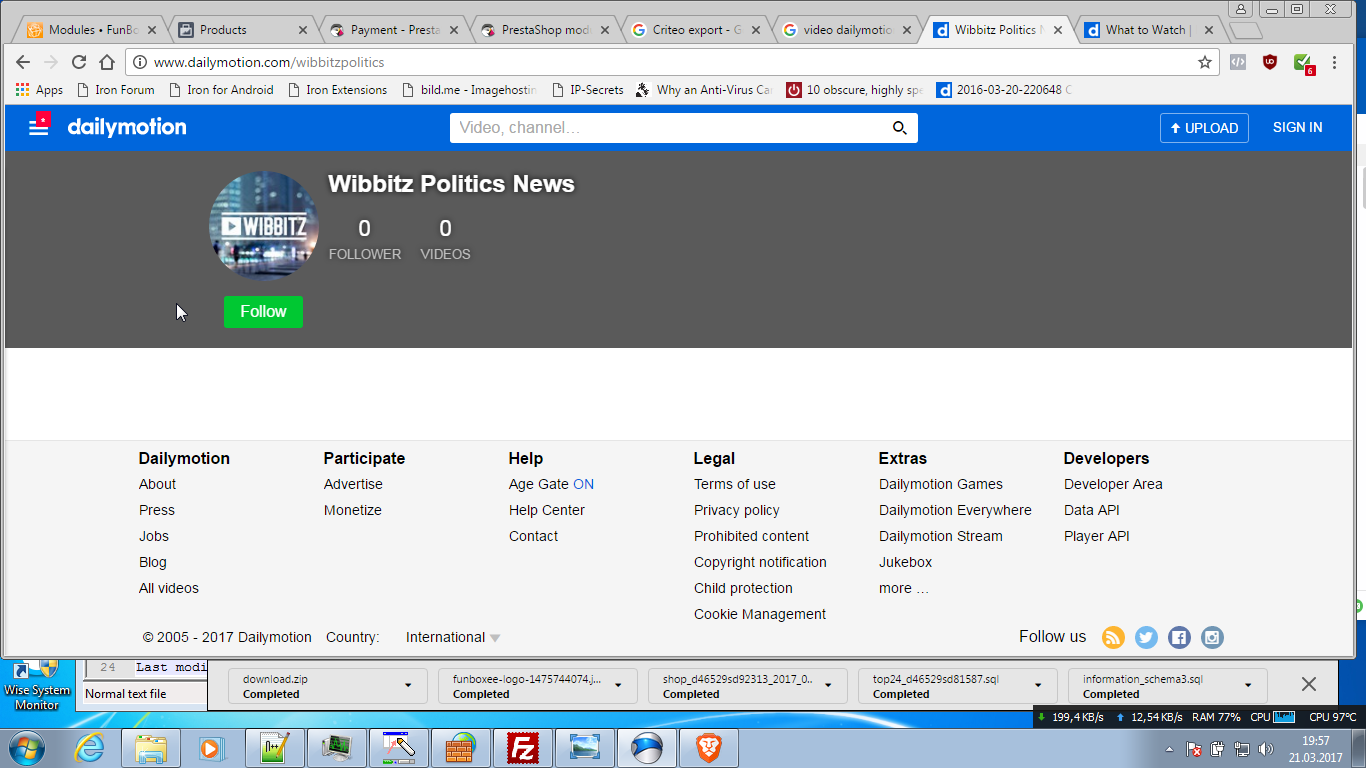Expand the 'more ...' Extras link
1366x768 pixels.
point(904,588)
